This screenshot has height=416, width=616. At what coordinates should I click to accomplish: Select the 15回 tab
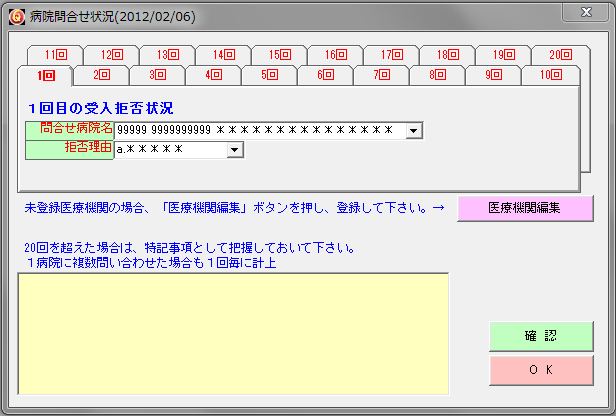[279, 55]
